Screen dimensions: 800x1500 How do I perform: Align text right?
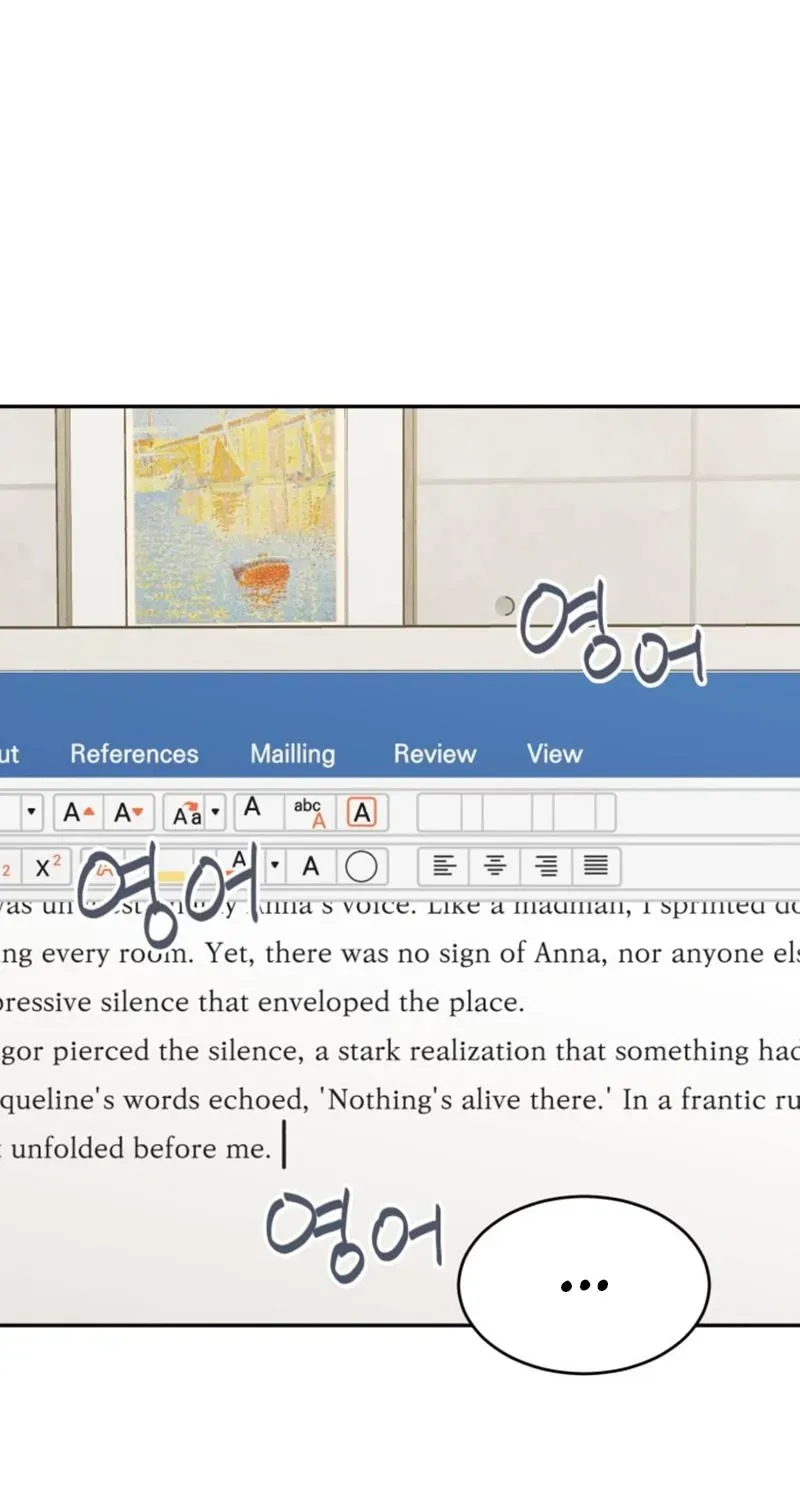(546, 866)
